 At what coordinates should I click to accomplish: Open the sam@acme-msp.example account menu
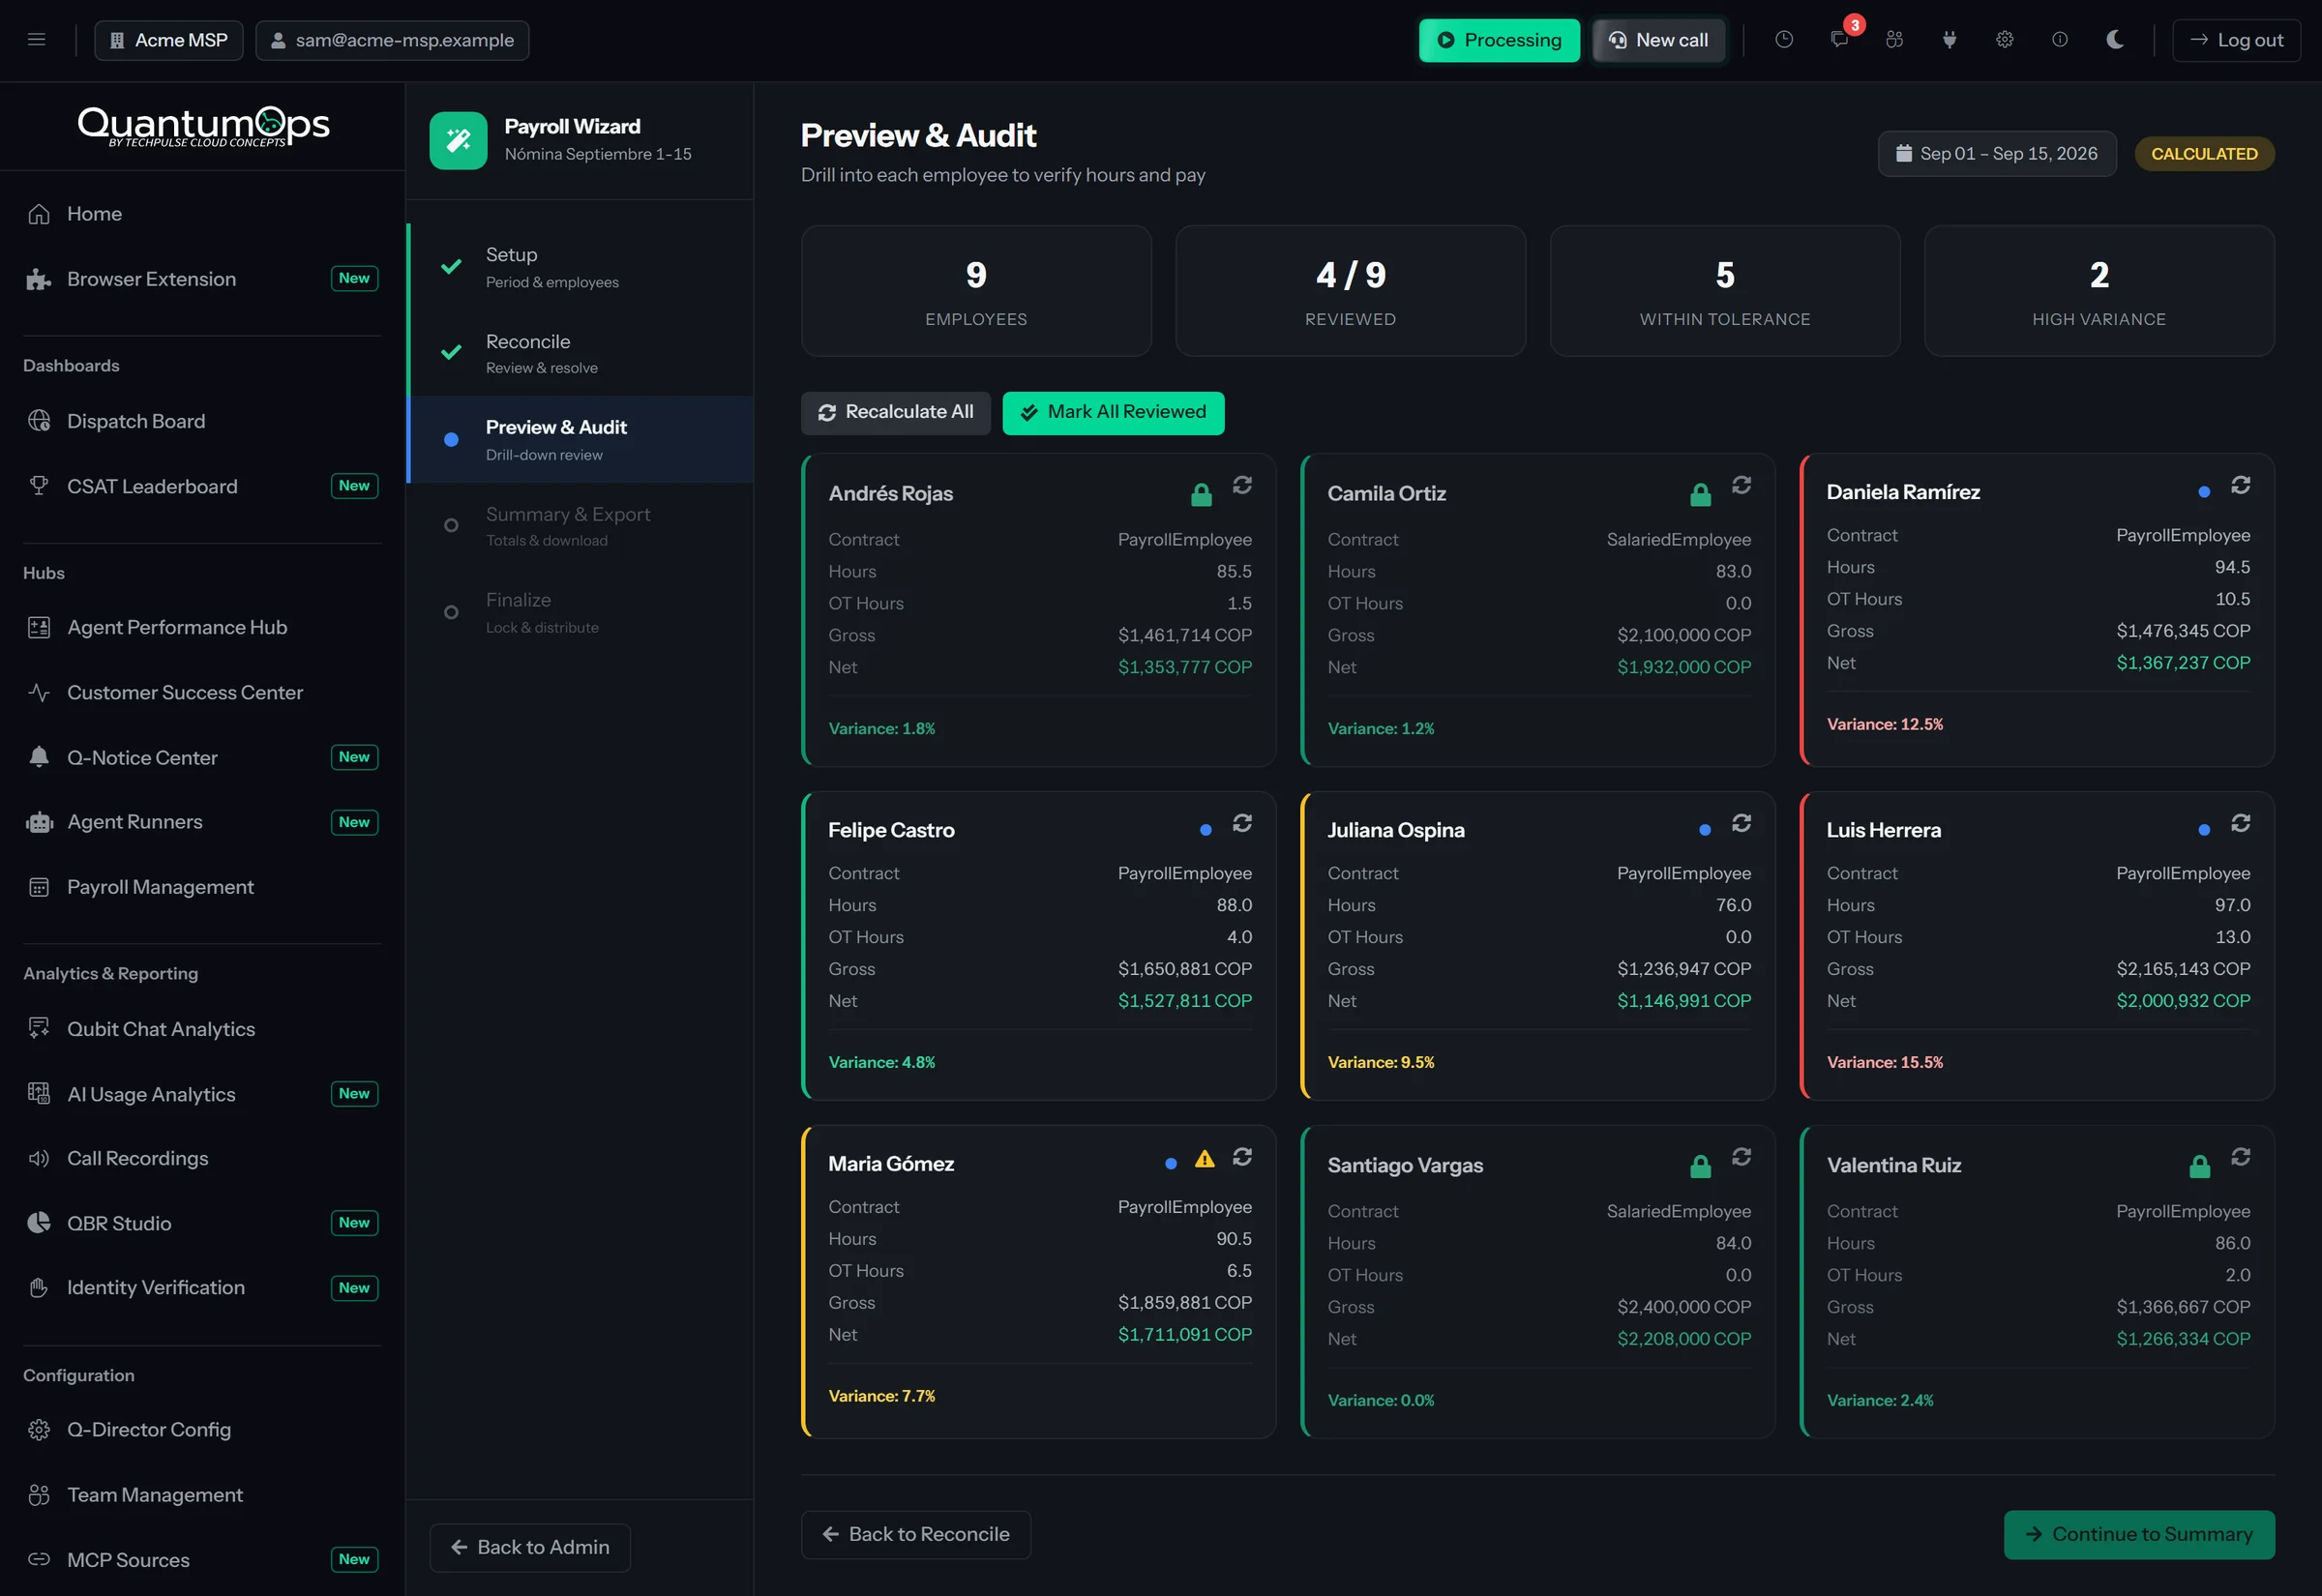click(x=392, y=40)
